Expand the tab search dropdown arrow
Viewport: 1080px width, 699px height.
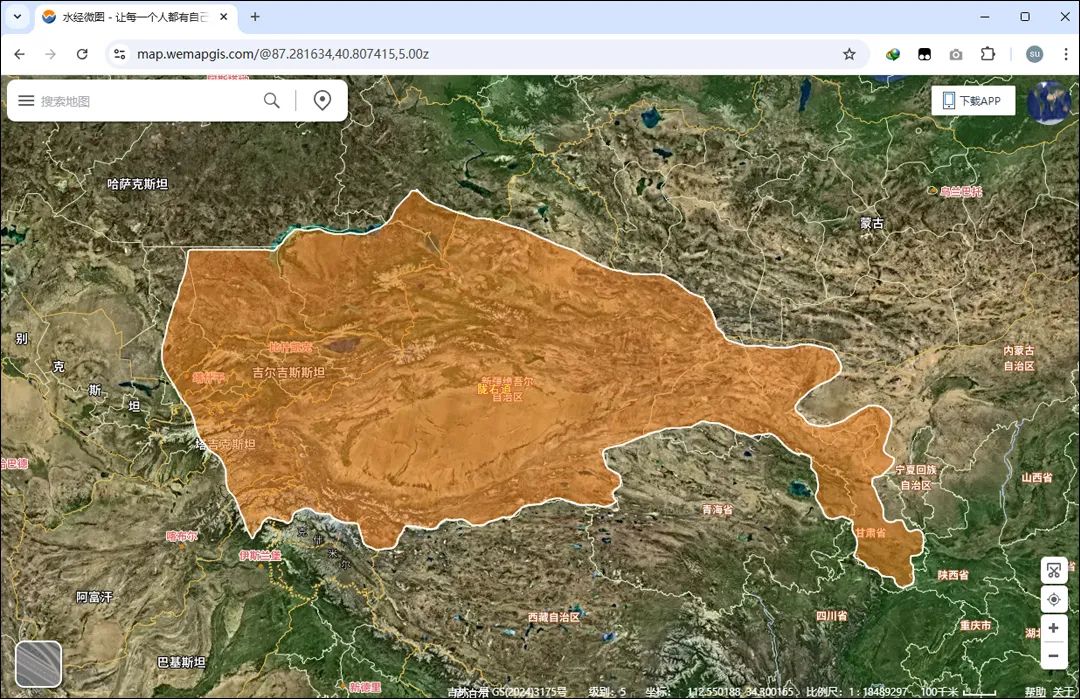click(17, 17)
